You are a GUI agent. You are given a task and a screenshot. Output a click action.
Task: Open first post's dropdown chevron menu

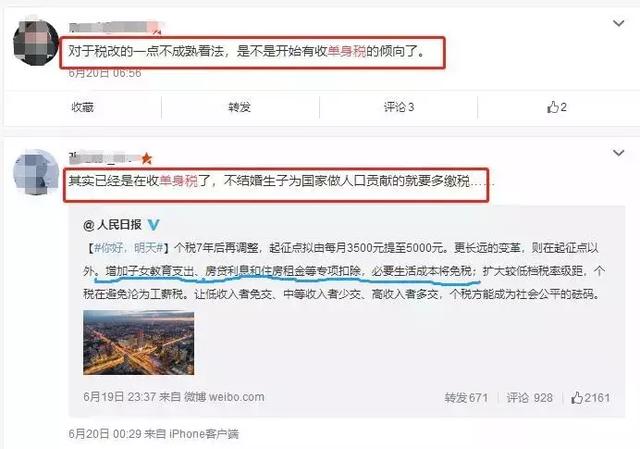[618, 23]
